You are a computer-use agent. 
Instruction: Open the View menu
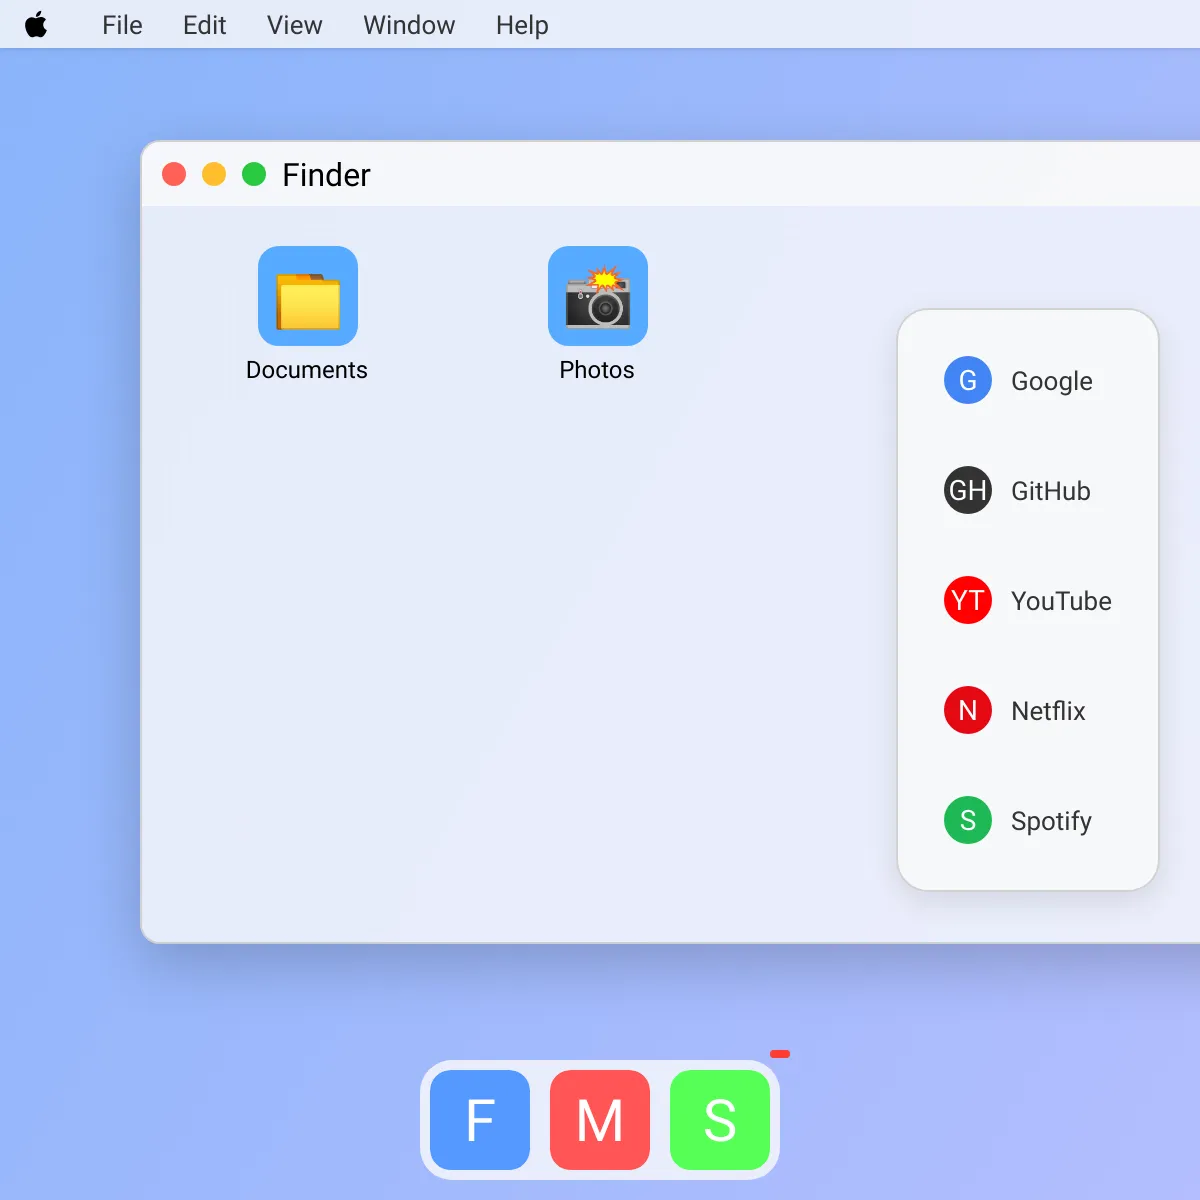coord(295,25)
